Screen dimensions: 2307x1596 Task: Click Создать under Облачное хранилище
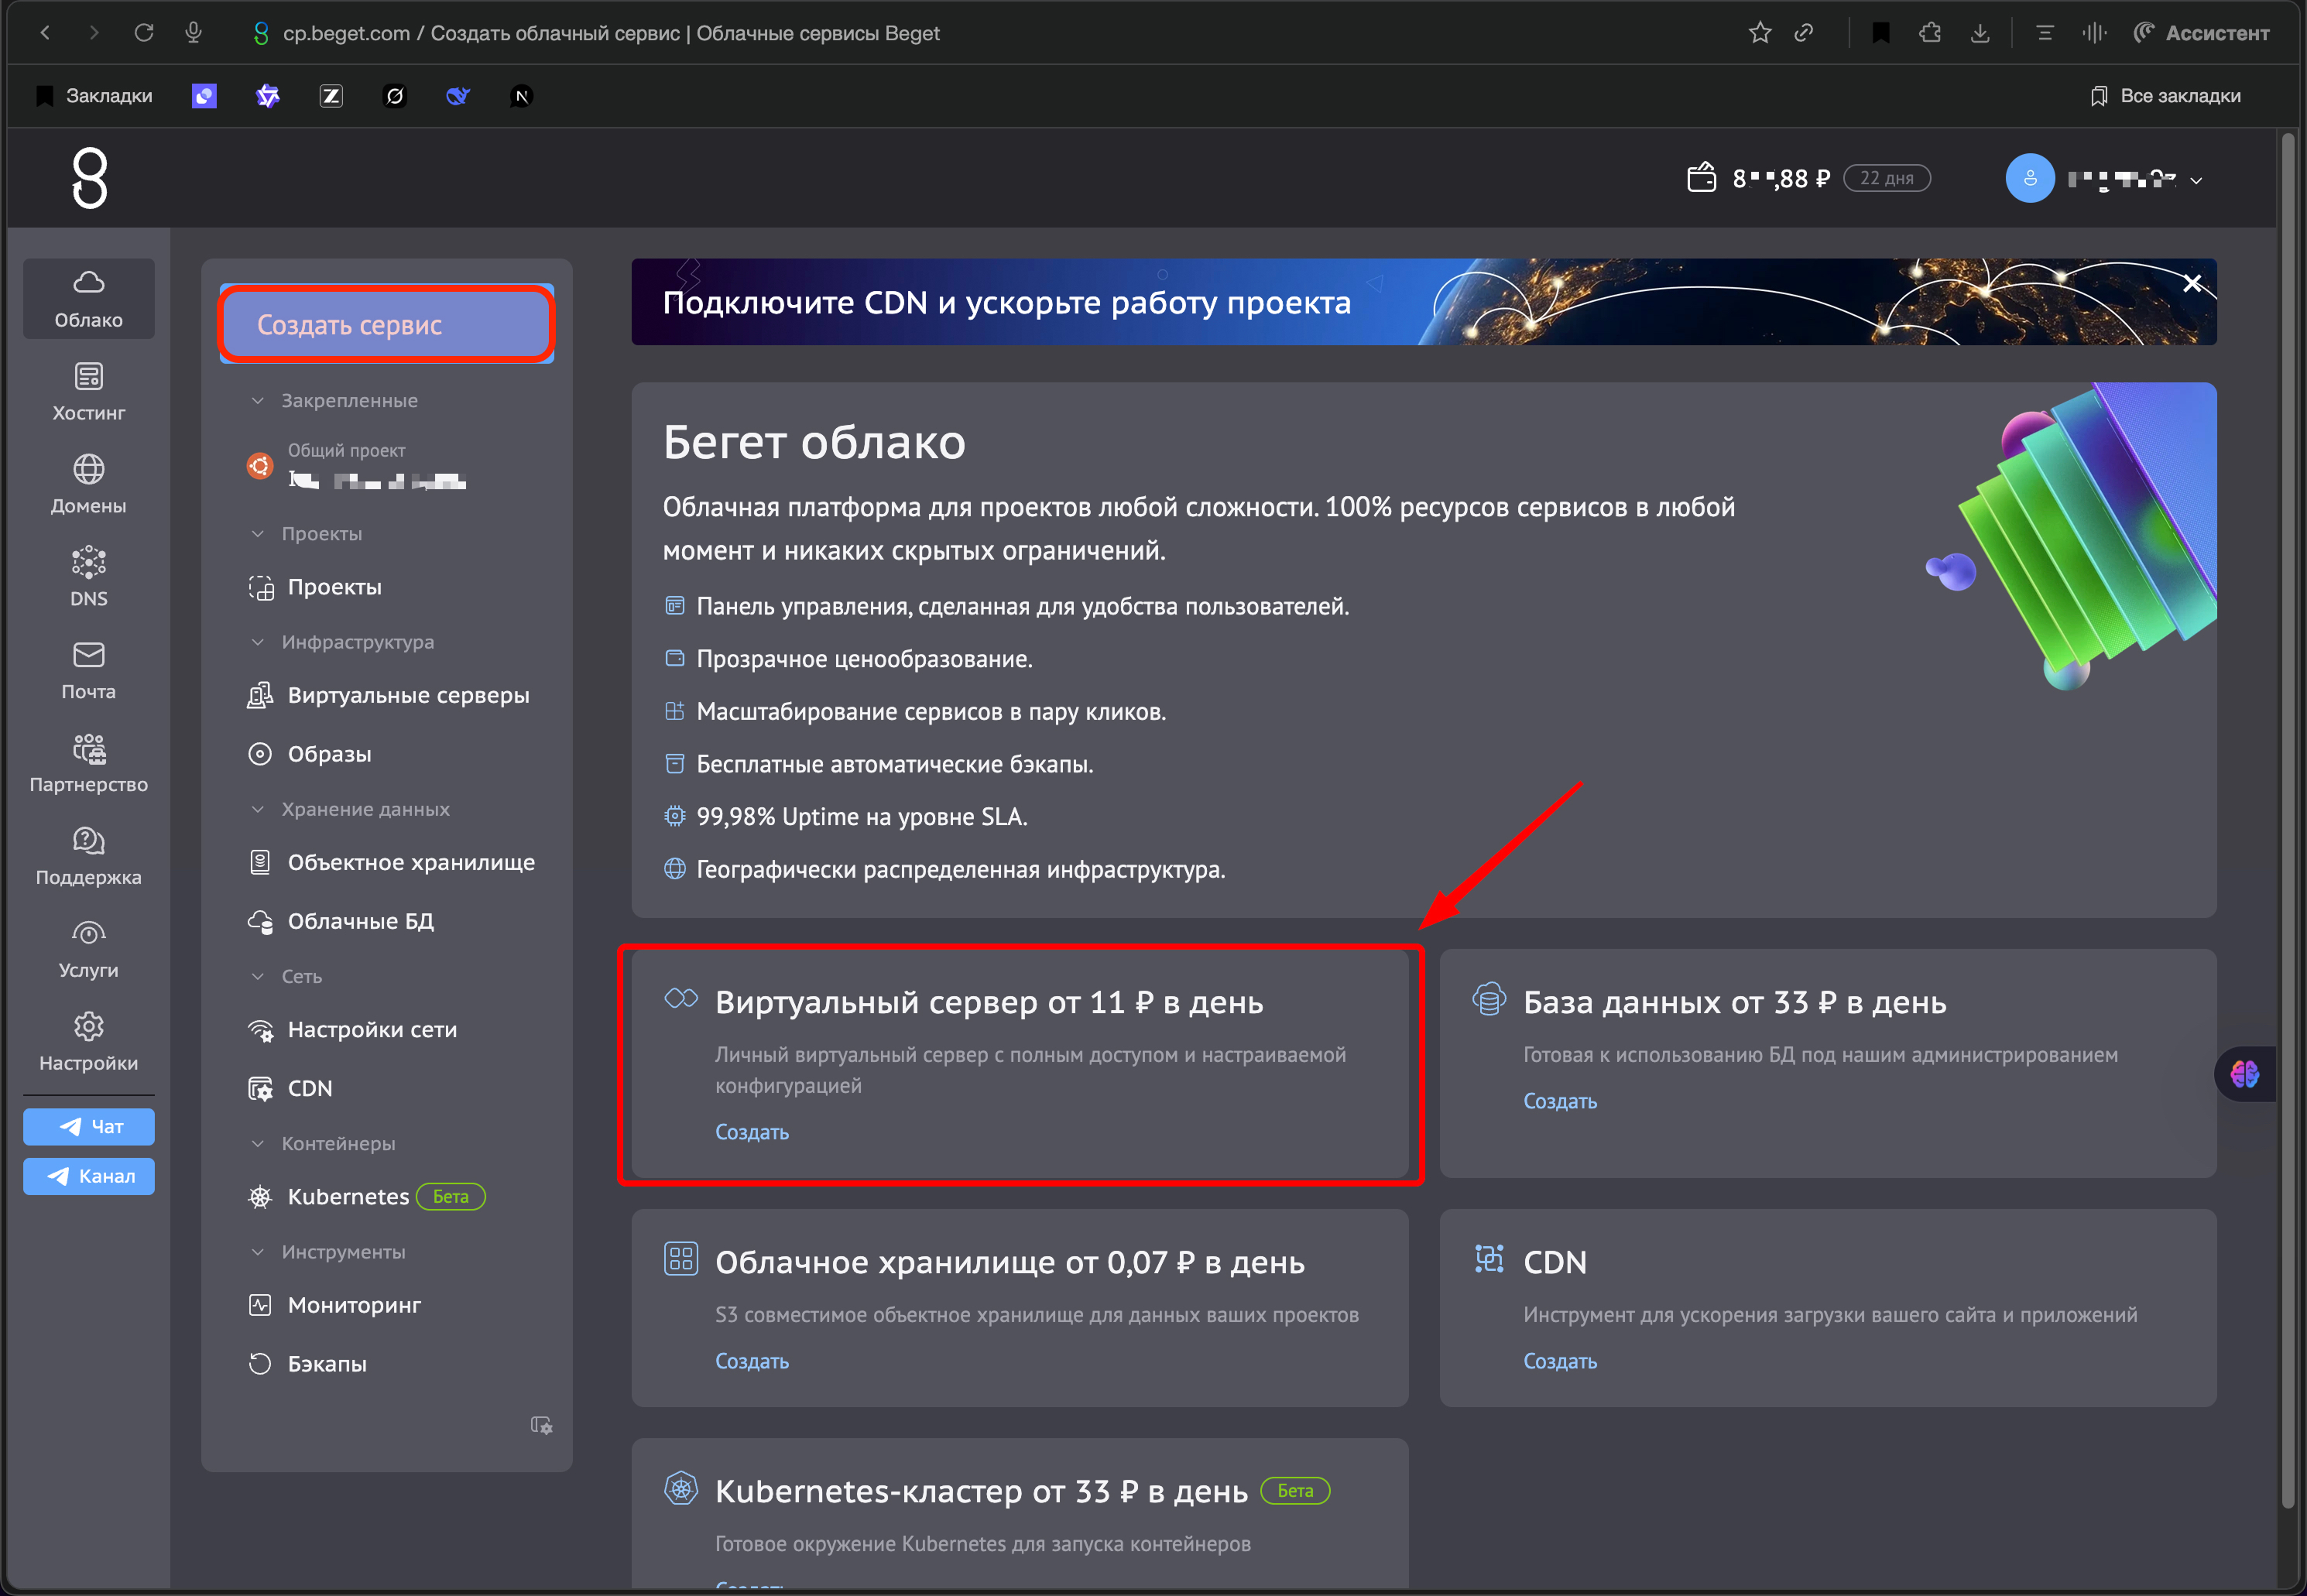click(752, 1361)
